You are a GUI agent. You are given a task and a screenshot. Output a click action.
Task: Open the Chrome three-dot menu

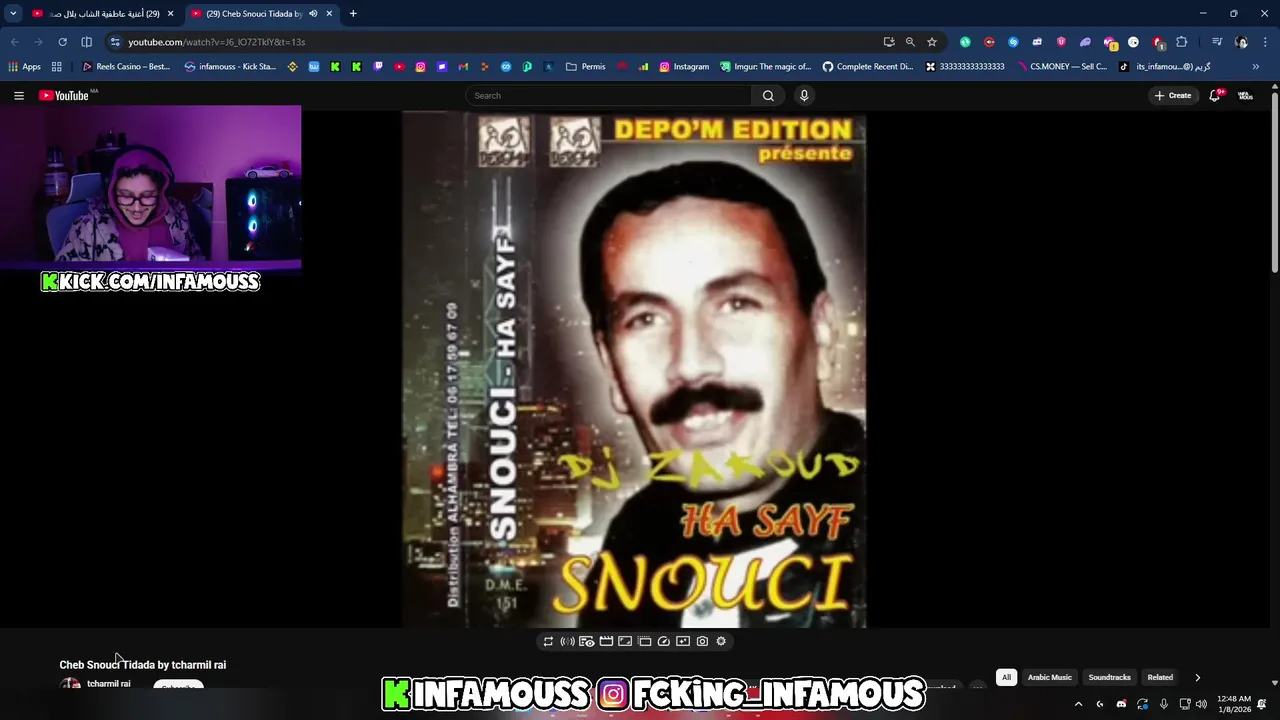tap(1265, 42)
